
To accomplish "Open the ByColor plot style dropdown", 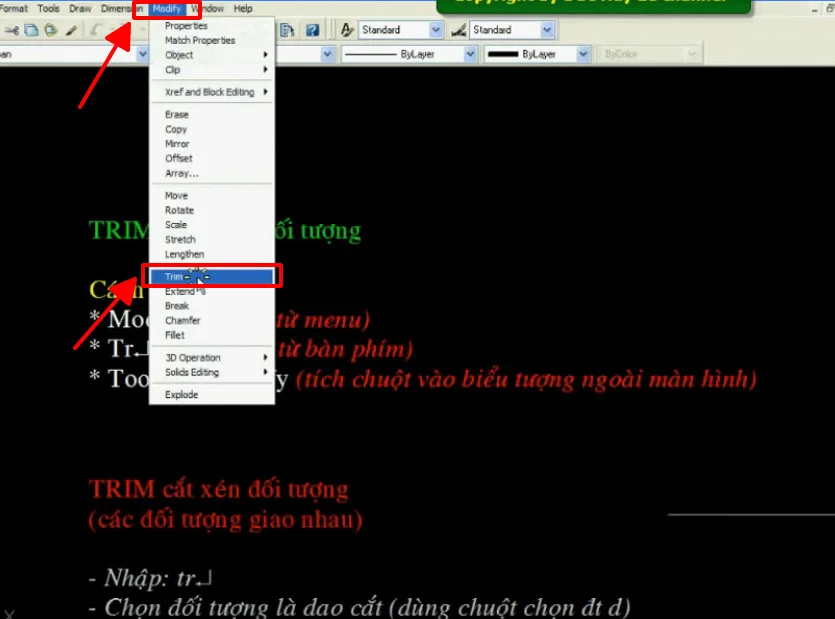I will coord(692,54).
